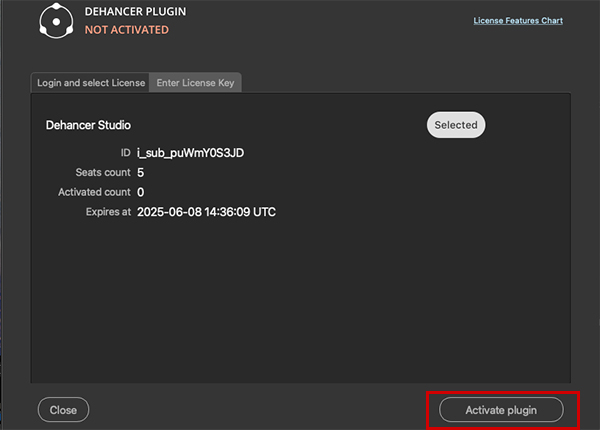Image resolution: width=600 pixels, height=430 pixels.
Task: Click the Seats count label
Action: point(103,173)
